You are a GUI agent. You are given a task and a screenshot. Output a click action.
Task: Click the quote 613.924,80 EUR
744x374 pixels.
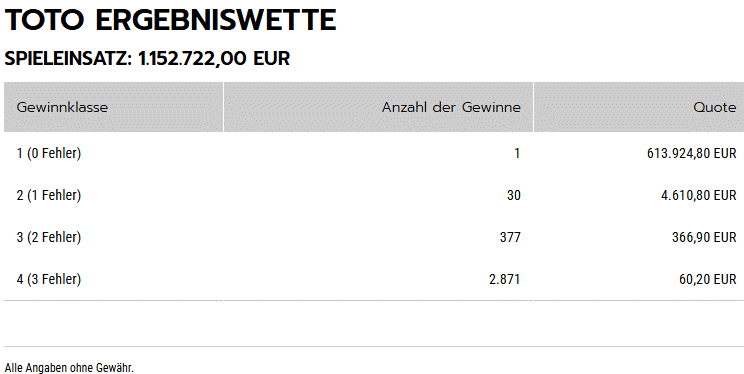691,153
